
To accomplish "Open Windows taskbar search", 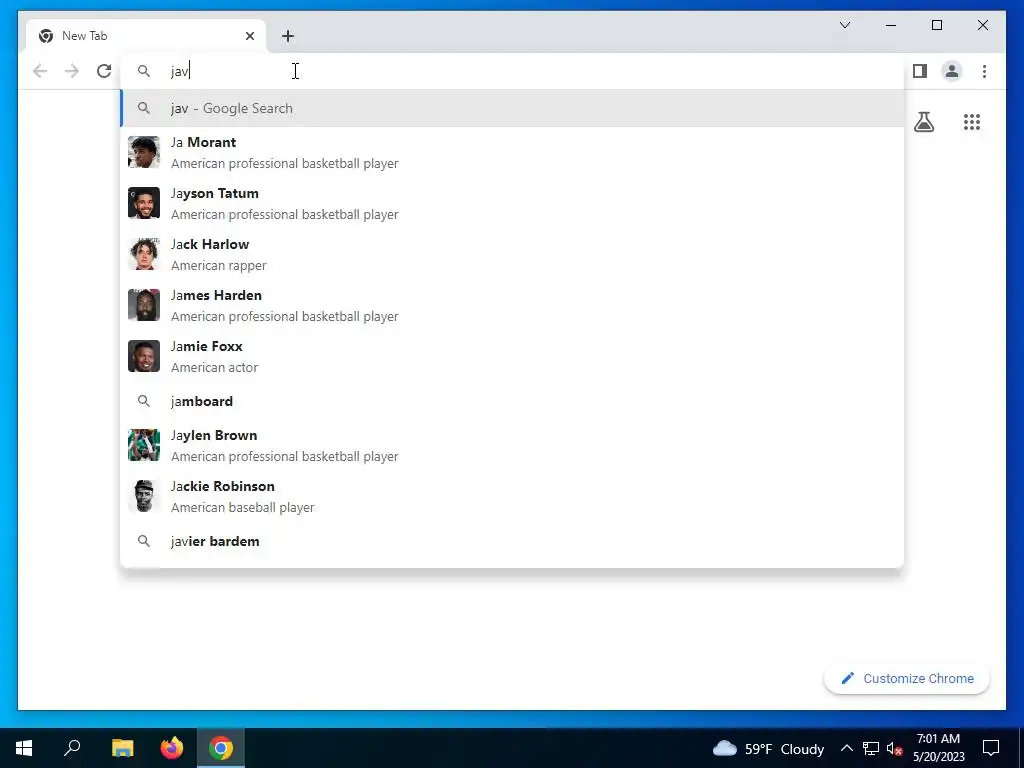I will point(72,748).
